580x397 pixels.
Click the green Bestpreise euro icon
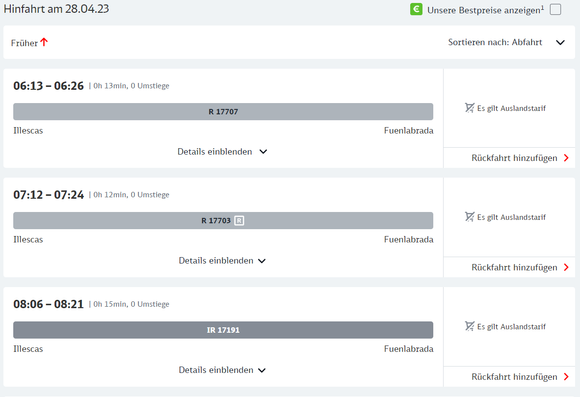(x=416, y=9)
